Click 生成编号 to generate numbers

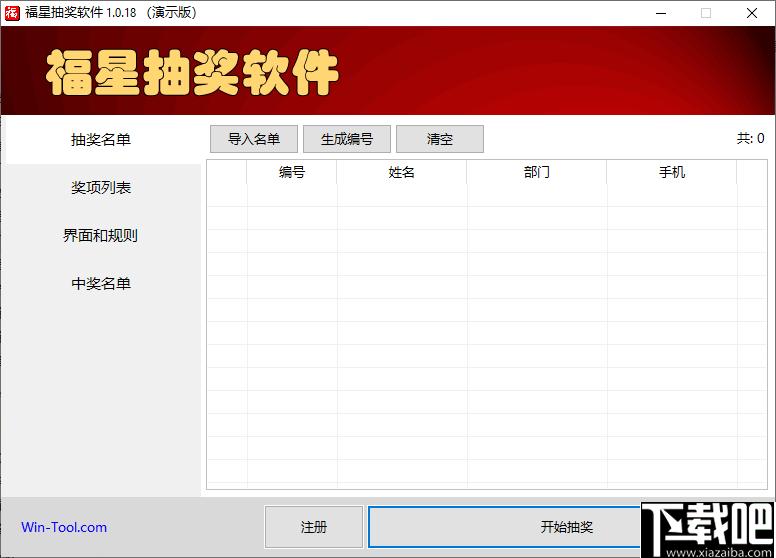tap(347, 139)
